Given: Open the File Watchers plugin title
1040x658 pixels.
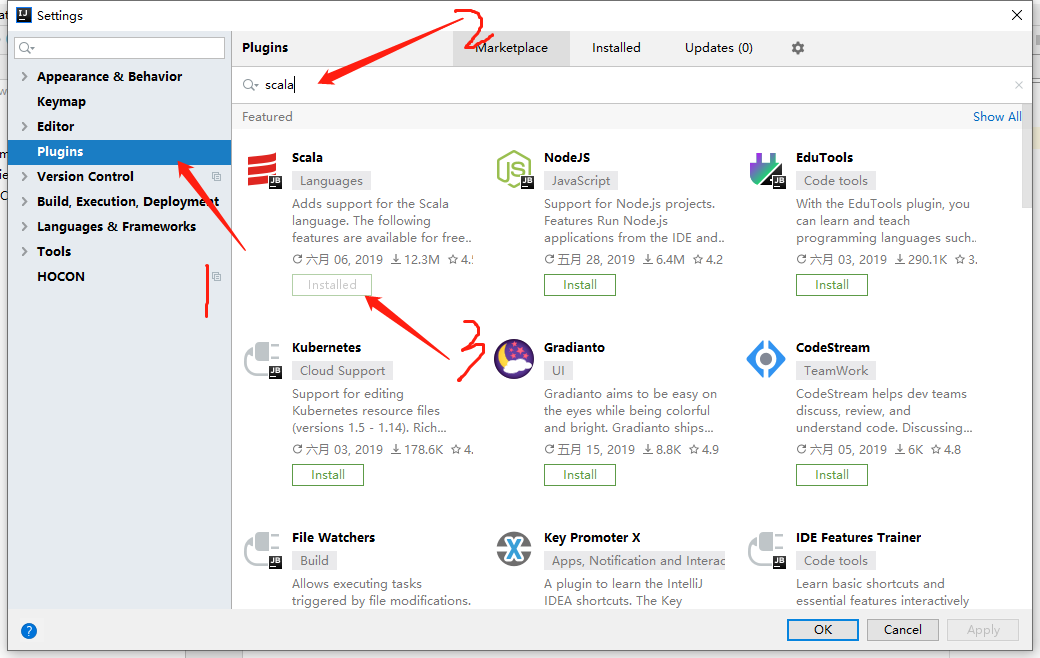Looking at the screenshot, I should click(x=334, y=538).
